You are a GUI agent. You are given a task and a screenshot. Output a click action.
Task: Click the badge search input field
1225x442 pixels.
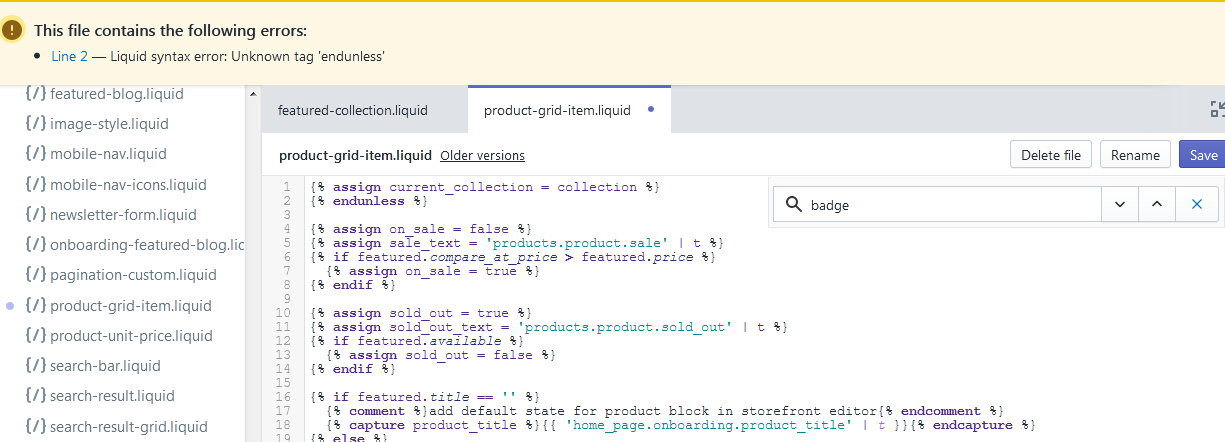click(950, 204)
